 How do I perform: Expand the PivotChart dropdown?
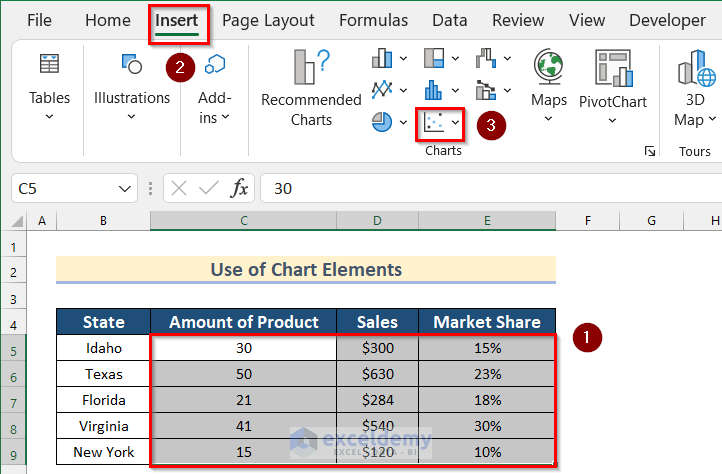pos(612,120)
